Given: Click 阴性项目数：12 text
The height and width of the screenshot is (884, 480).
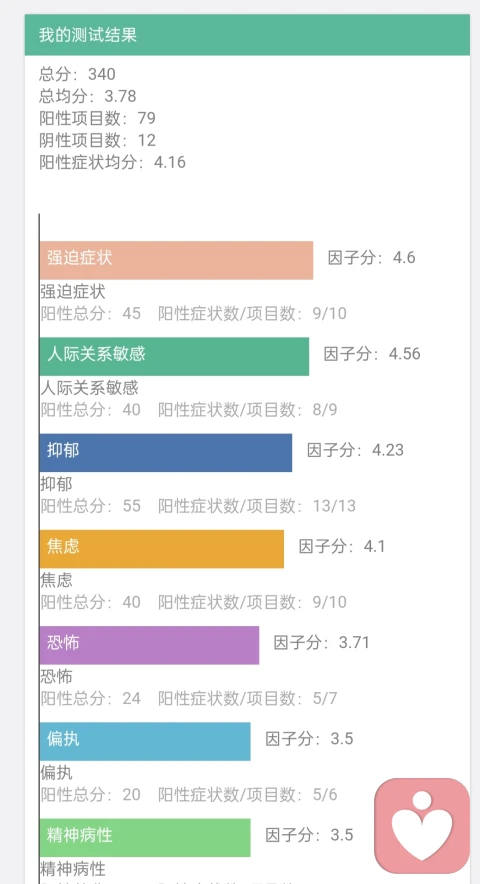Looking at the screenshot, I should point(97,140).
